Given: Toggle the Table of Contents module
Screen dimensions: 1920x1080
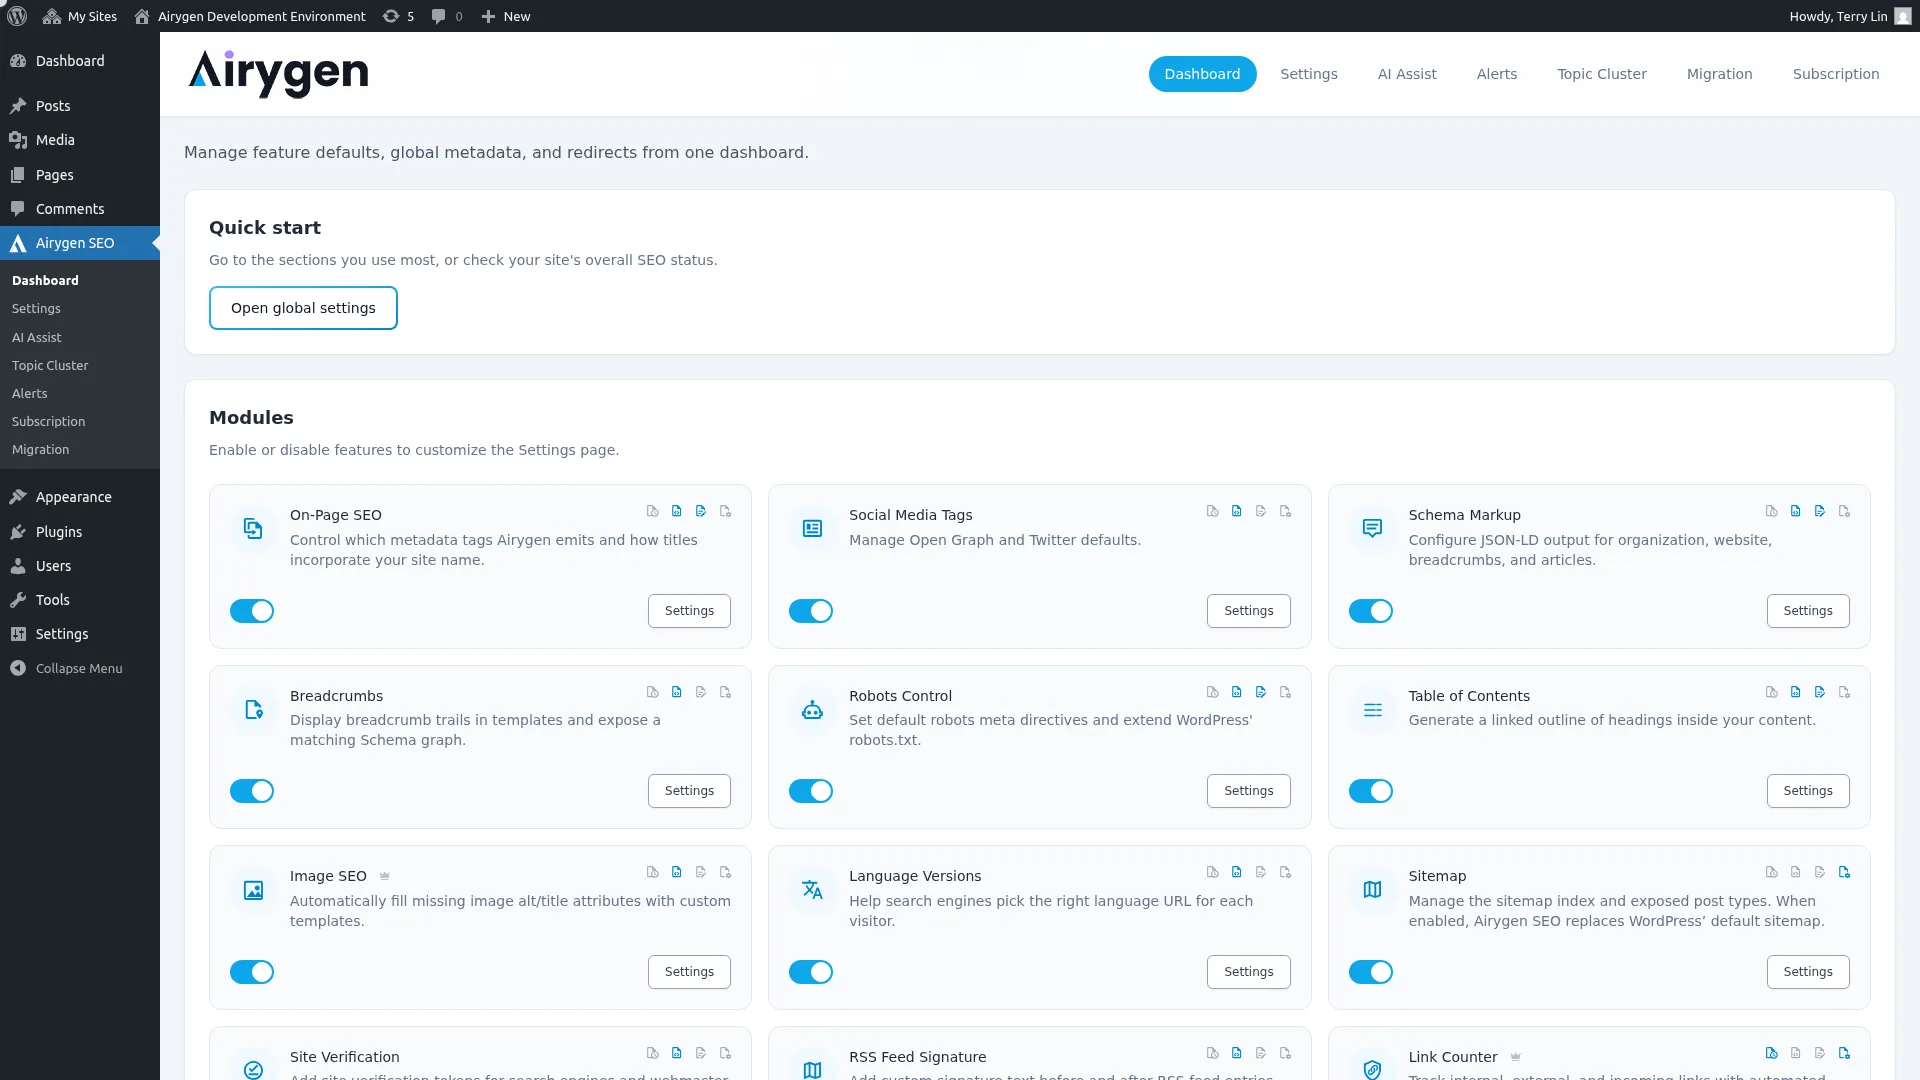Looking at the screenshot, I should click(1371, 791).
